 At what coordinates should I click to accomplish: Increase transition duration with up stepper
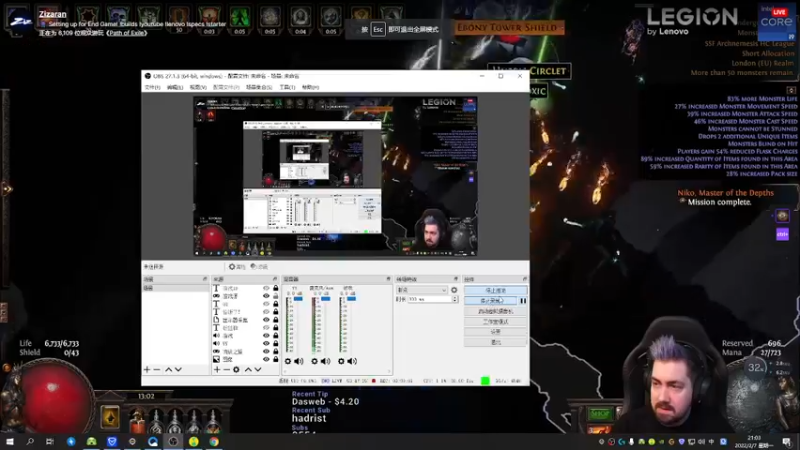point(455,297)
